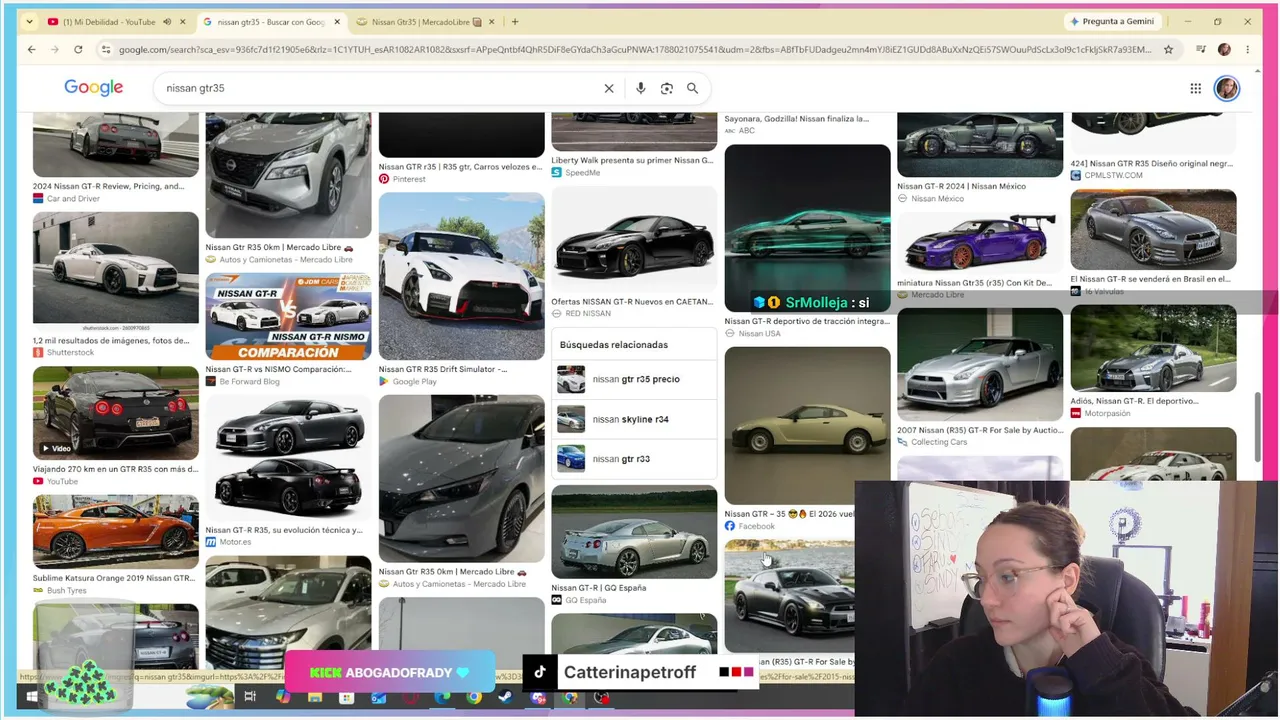Open the Adiós, Nissan GT-R Motorpasión image

(1153, 348)
